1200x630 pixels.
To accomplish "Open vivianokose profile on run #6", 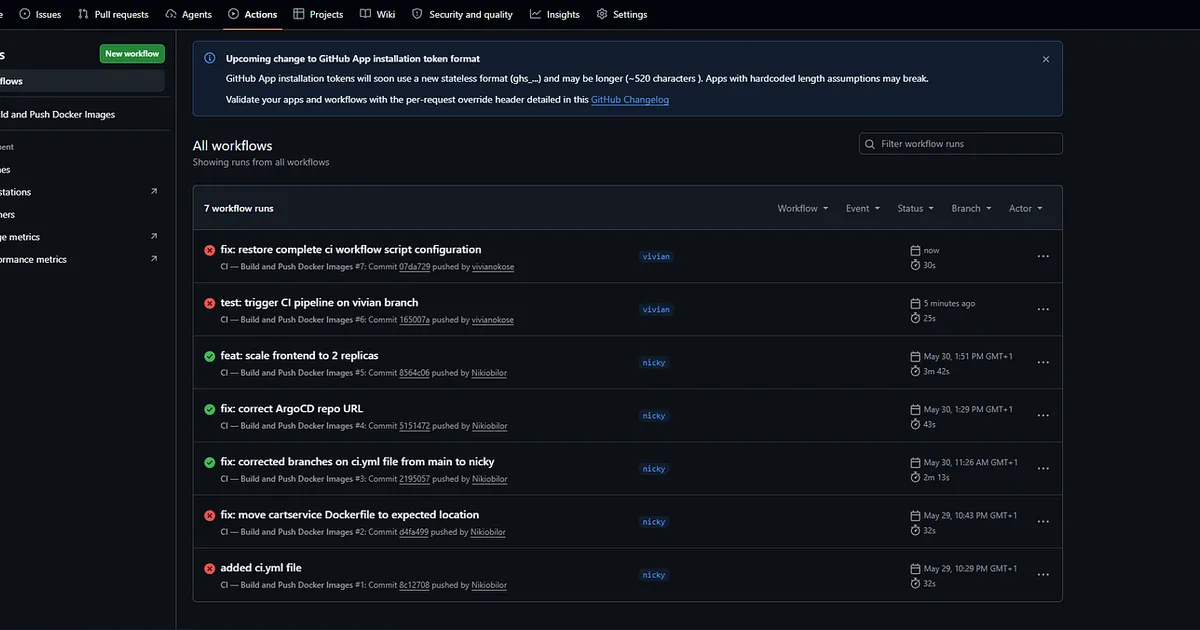I will coord(493,320).
